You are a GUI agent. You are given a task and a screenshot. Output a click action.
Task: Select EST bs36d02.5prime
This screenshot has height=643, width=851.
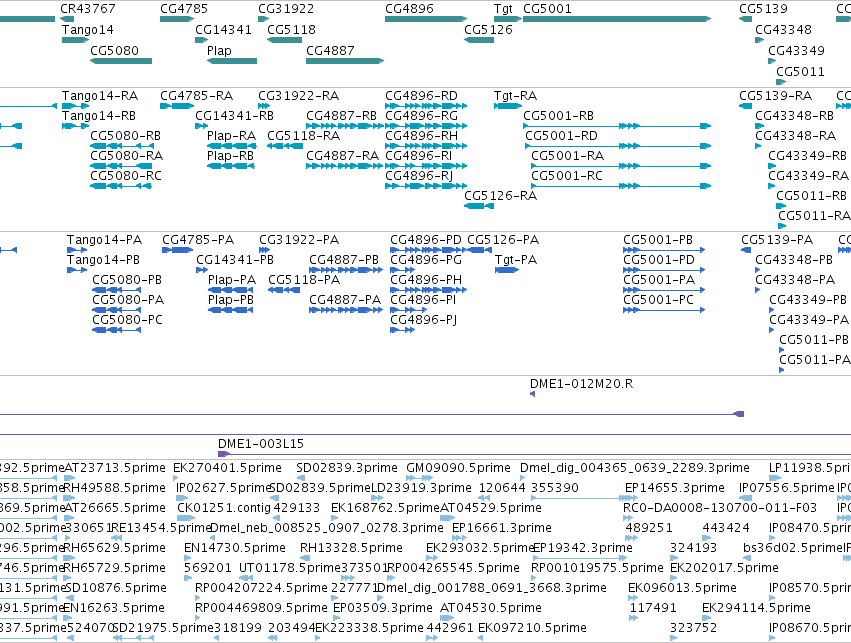pyautogui.click(x=791, y=548)
